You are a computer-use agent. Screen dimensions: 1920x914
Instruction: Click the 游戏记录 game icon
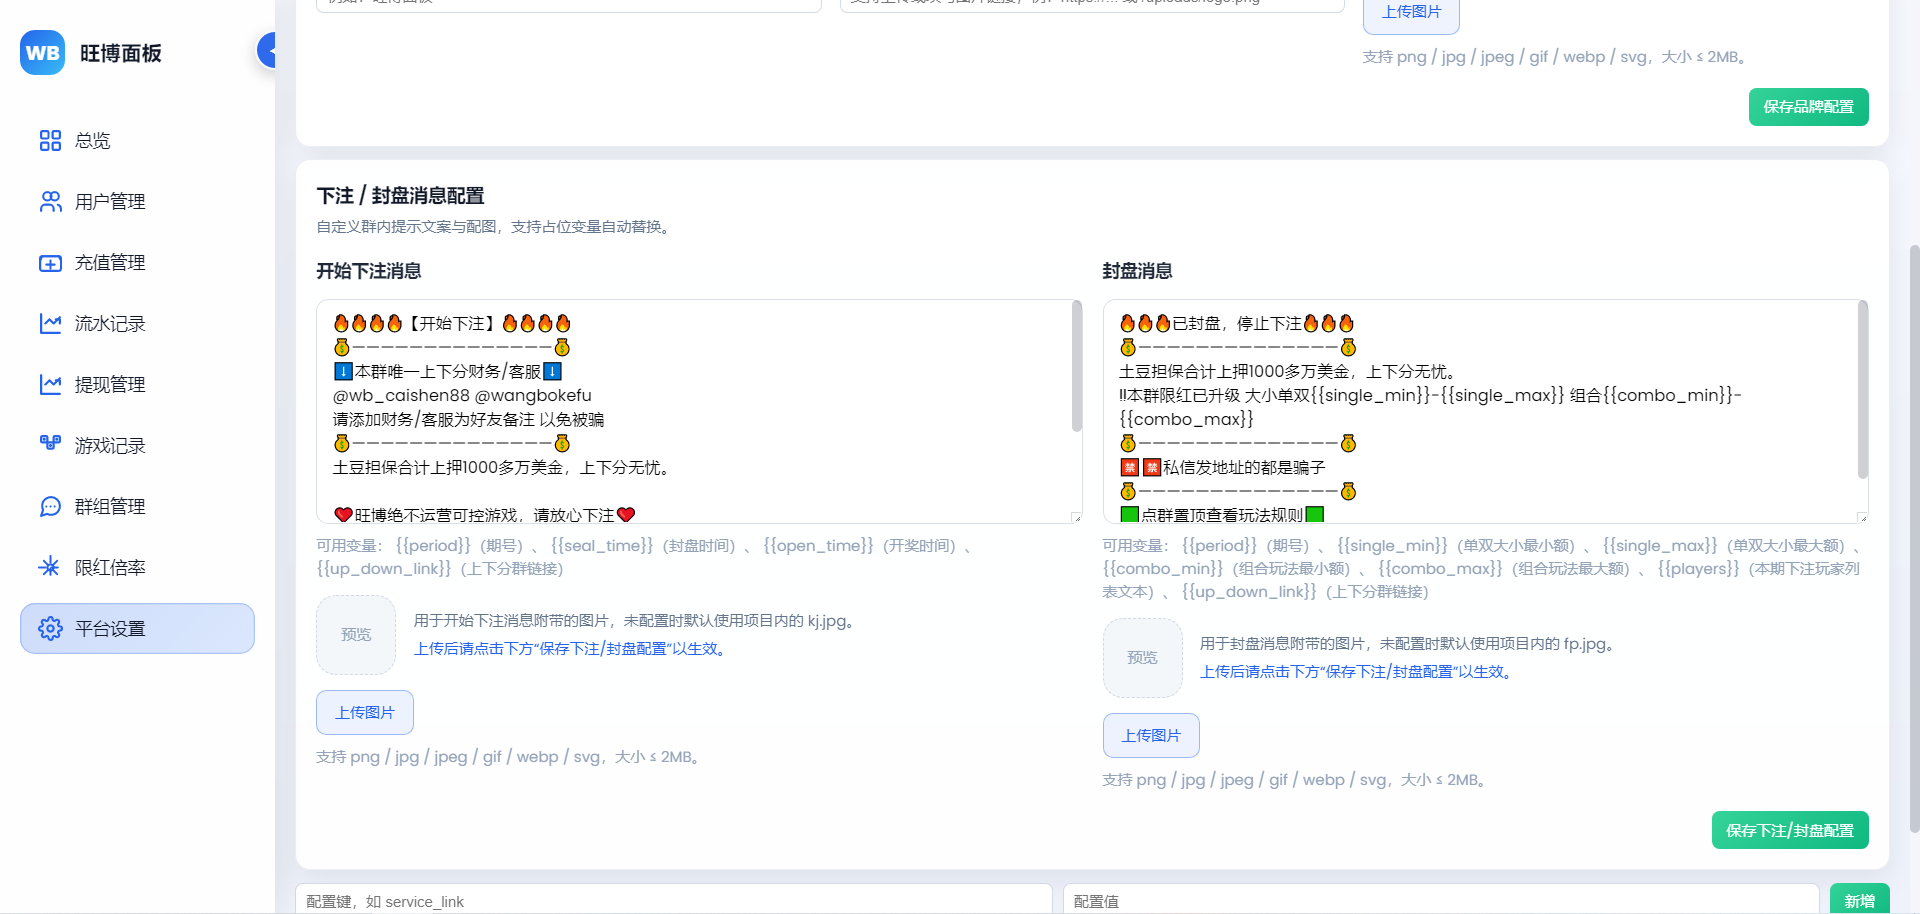tap(50, 443)
